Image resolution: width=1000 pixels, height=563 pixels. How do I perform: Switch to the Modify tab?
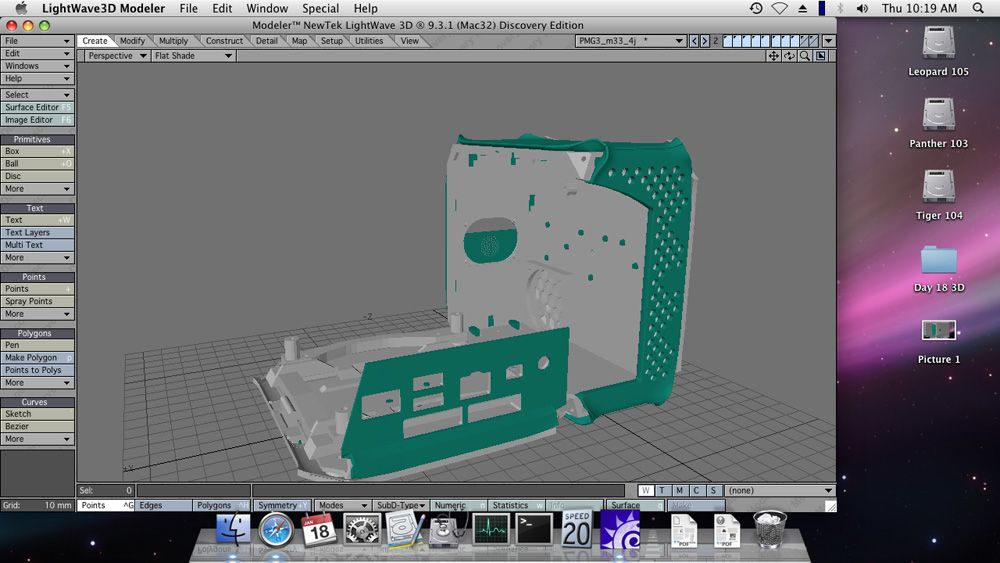coord(132,41)
